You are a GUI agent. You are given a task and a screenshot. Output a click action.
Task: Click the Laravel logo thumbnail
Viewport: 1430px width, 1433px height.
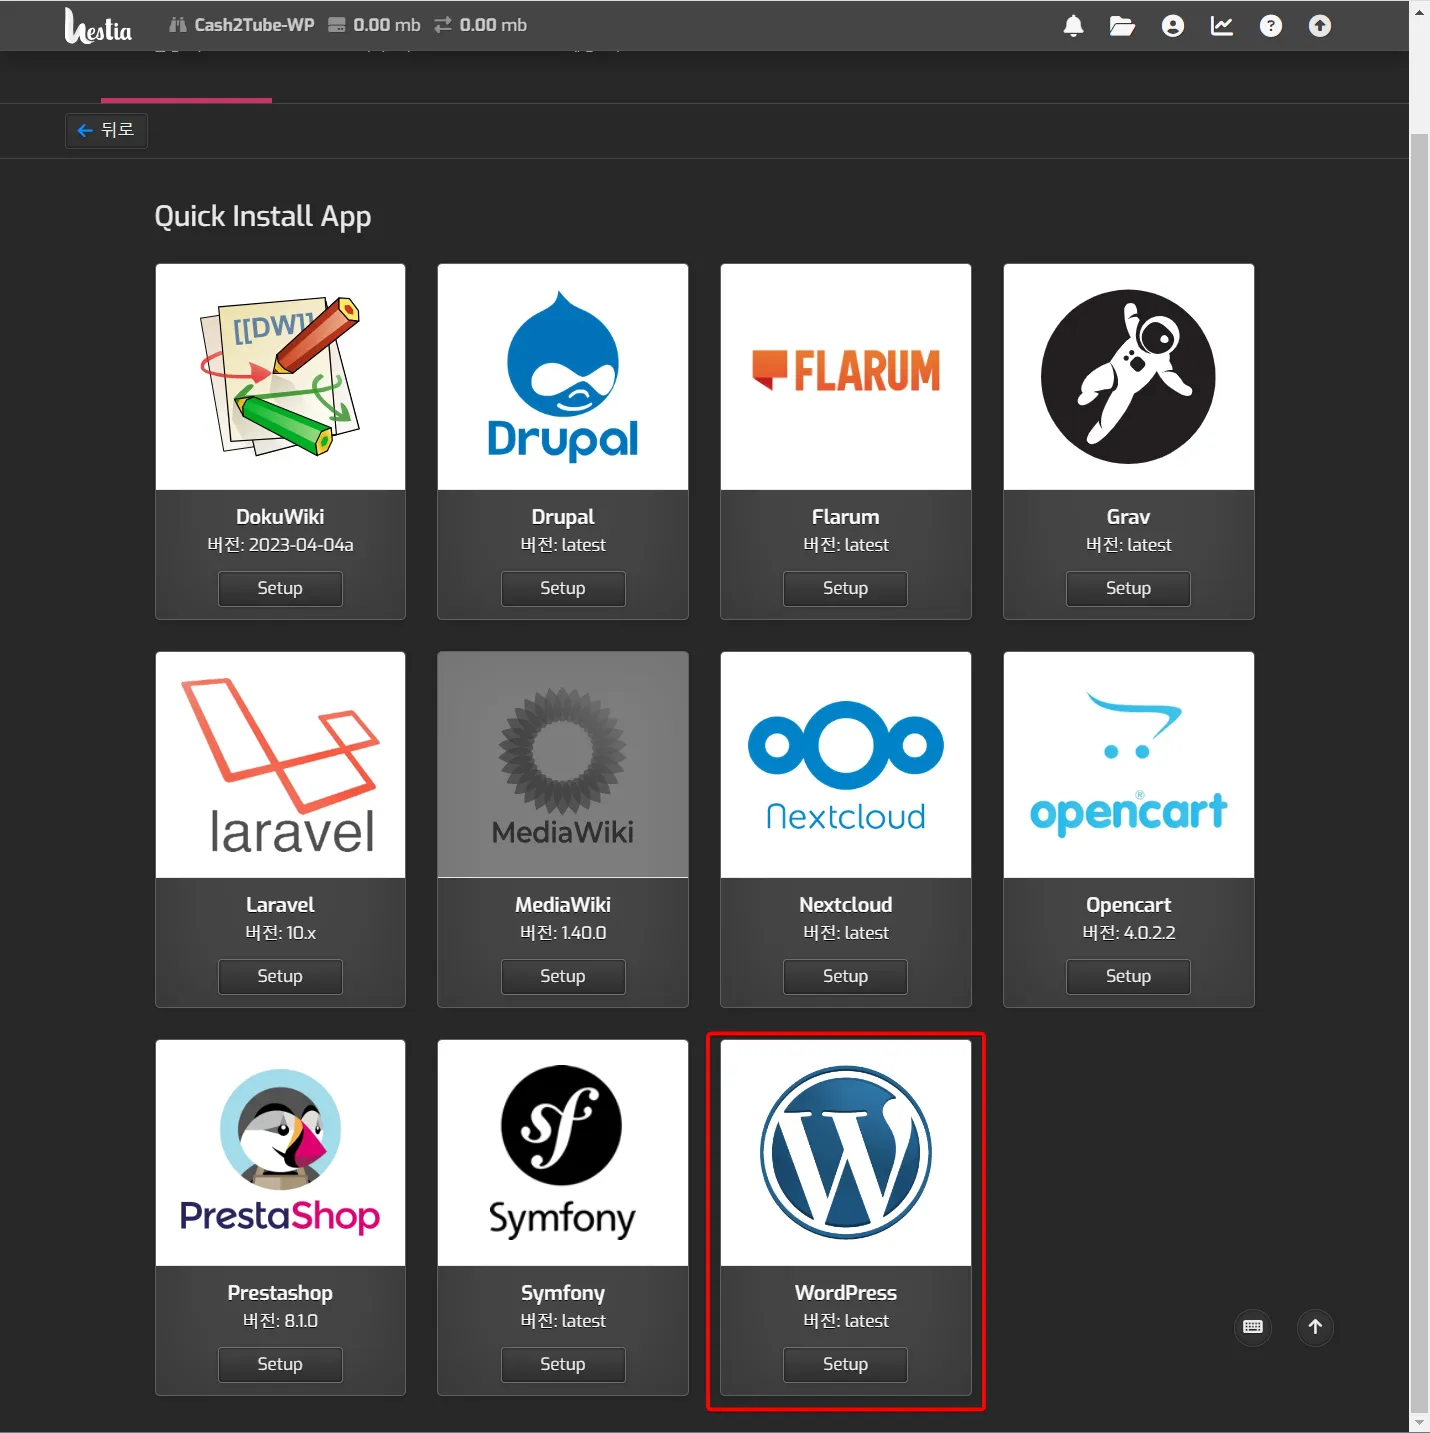[280, 765]
